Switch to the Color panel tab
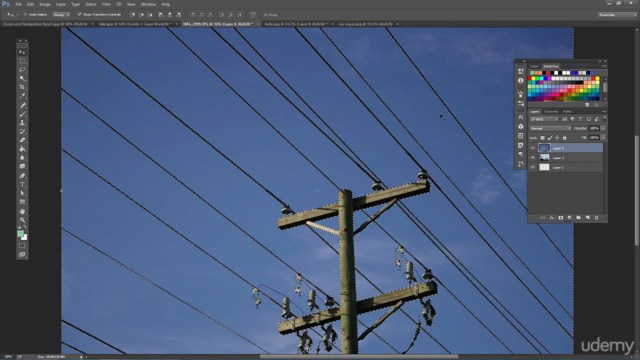This screenshot has width=640, height=360. click(534, 66)
